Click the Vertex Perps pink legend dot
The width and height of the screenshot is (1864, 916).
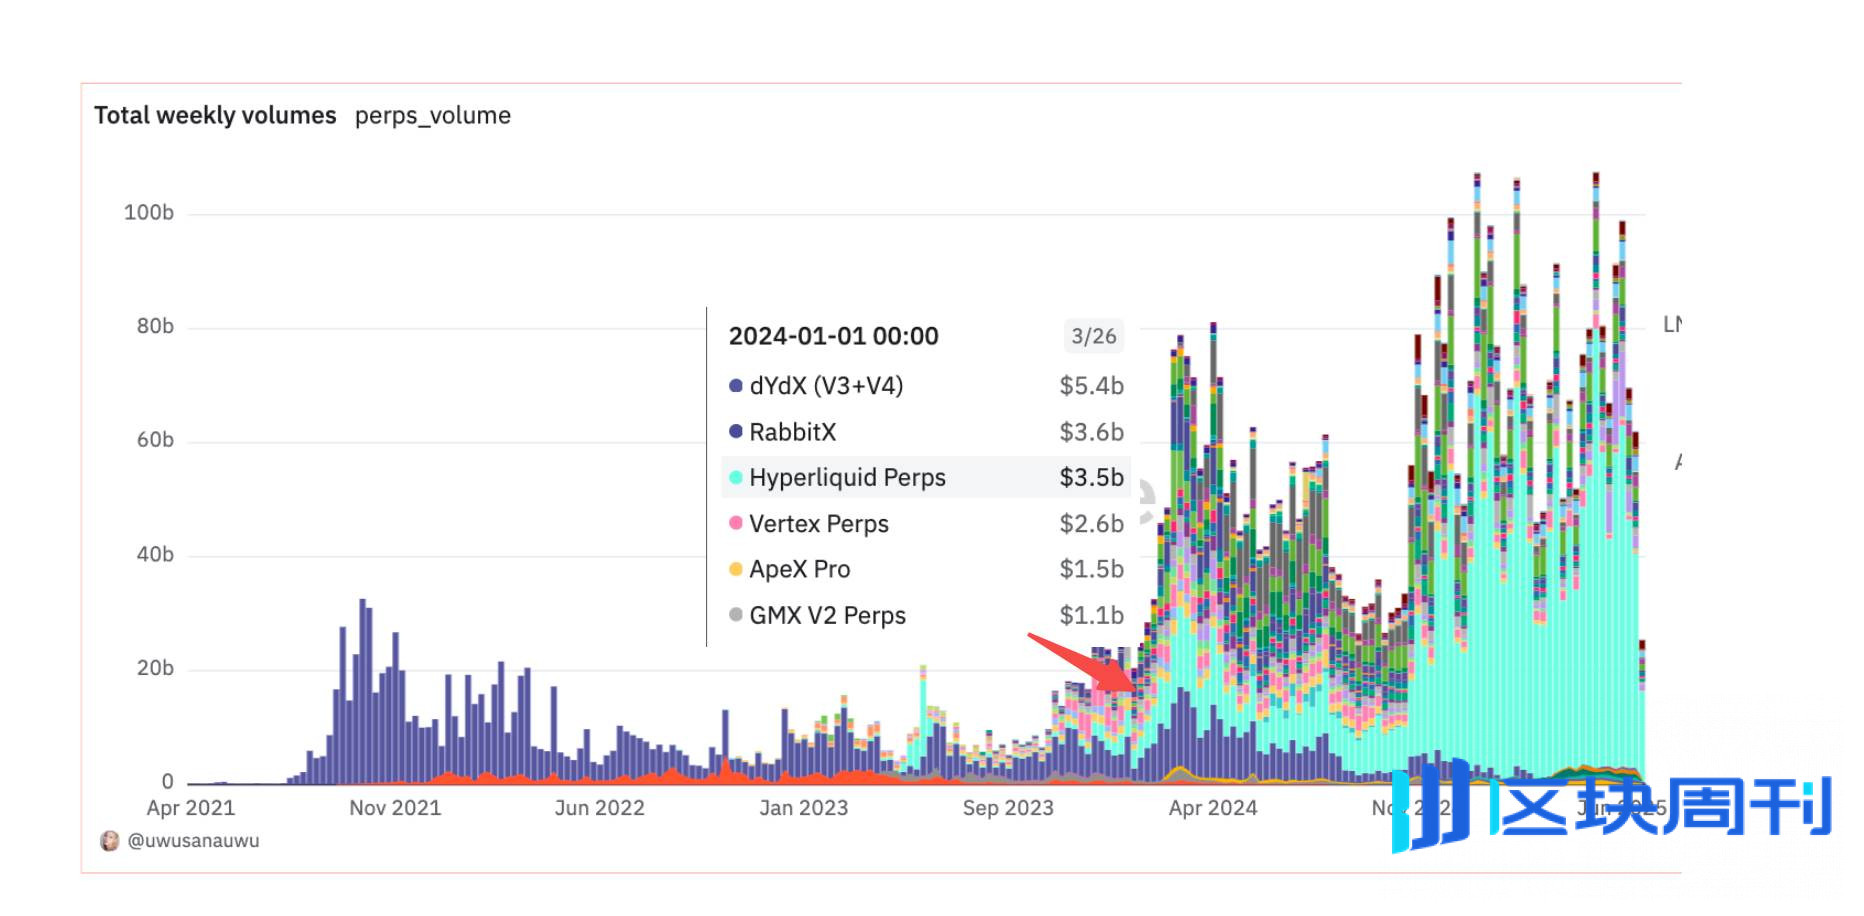[x=736, y=524]
